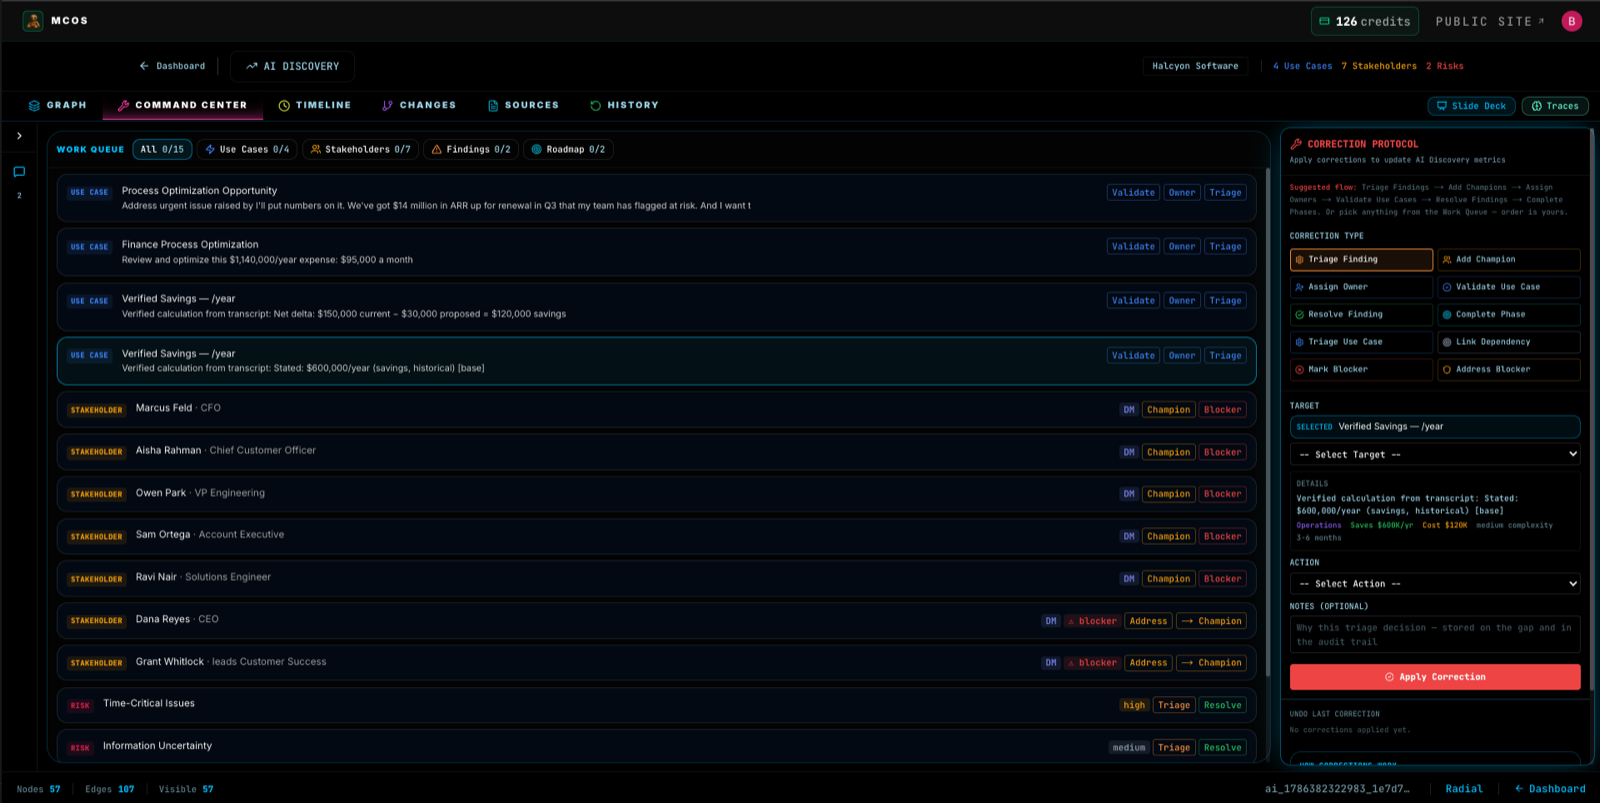The image size is (1600, 803).
Task: Open the SOURCES tab
Action: click(523, 105)
